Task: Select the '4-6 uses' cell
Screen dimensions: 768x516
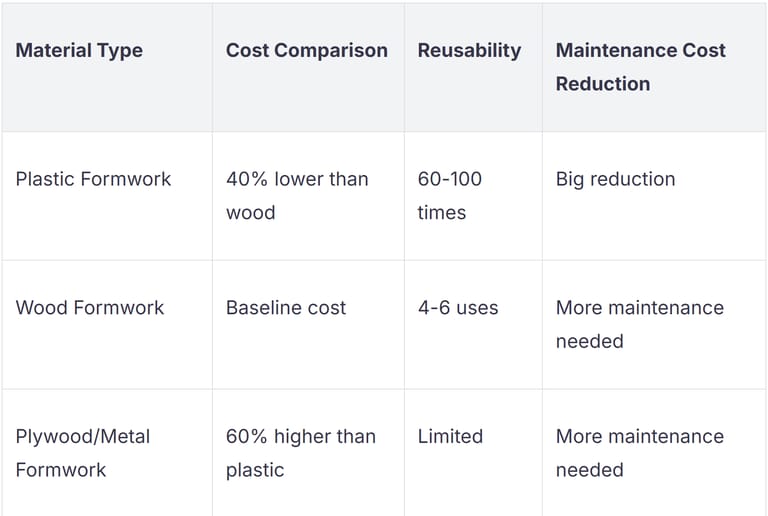Action: [x=457, y=308]
